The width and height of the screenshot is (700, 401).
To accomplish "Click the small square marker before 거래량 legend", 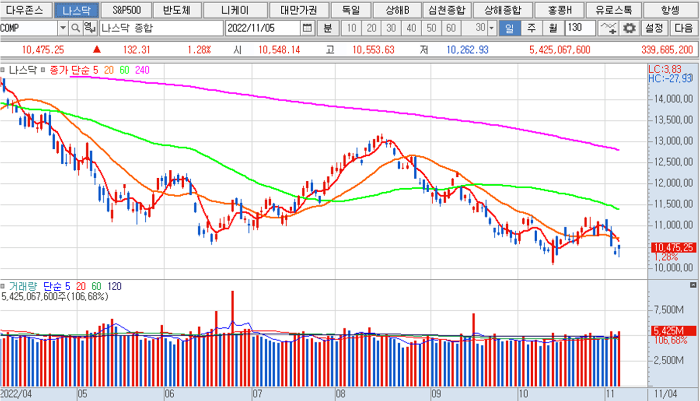I will click(3, 286).
